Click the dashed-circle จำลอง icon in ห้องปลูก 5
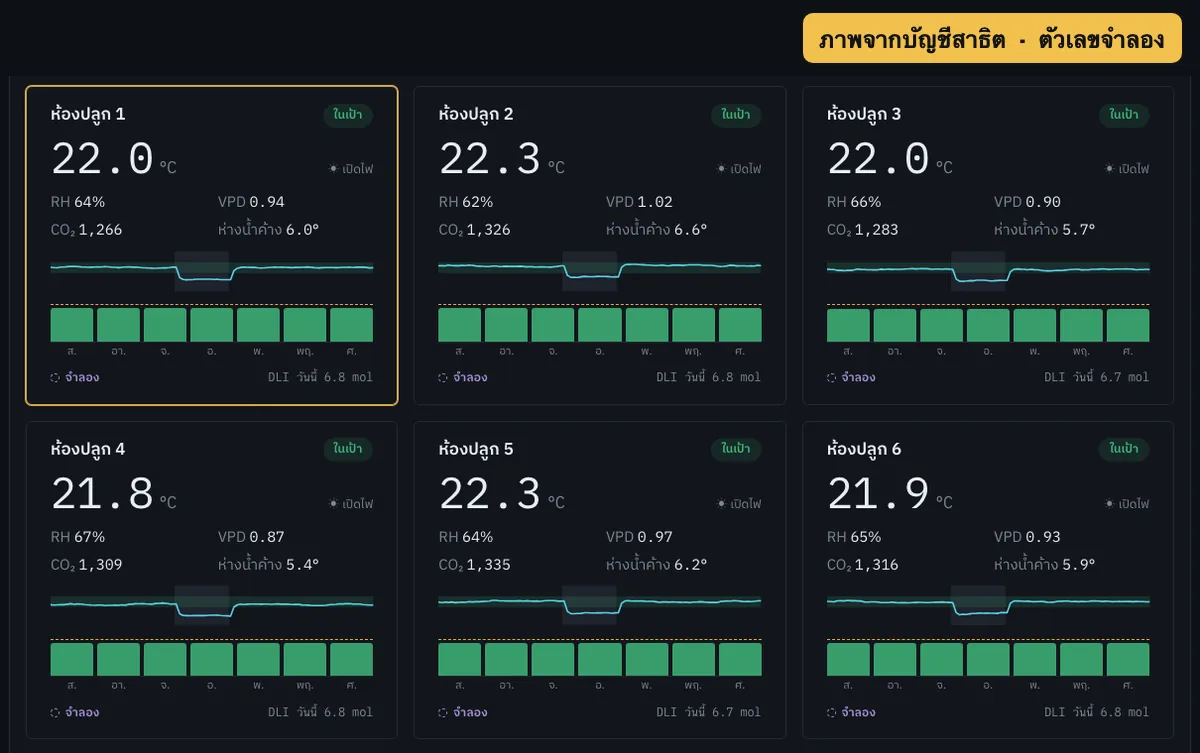This screenshot has width=1200, height=753. [x=444, y=713]
